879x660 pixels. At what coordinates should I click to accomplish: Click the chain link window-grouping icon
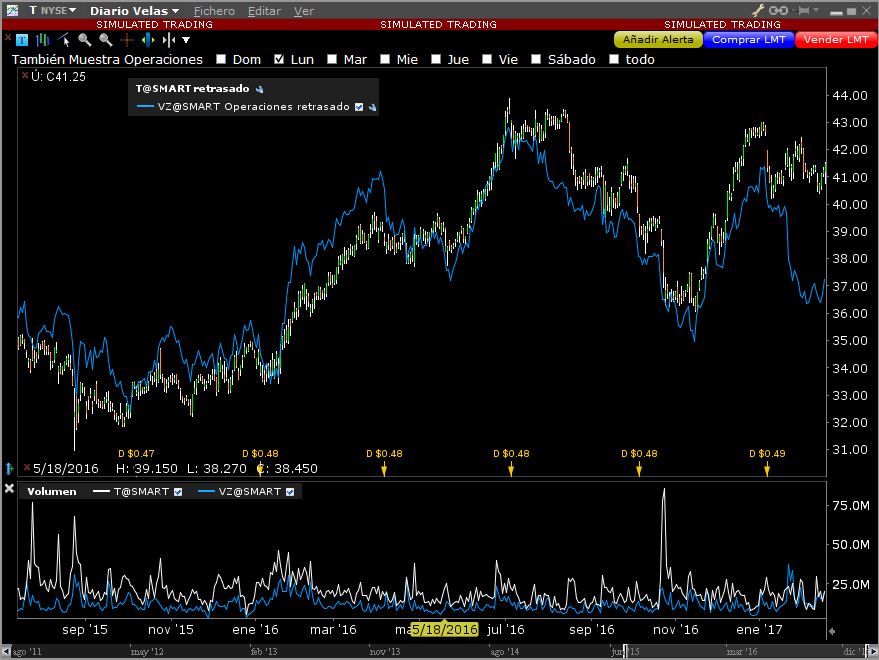[x=779, y=10]
